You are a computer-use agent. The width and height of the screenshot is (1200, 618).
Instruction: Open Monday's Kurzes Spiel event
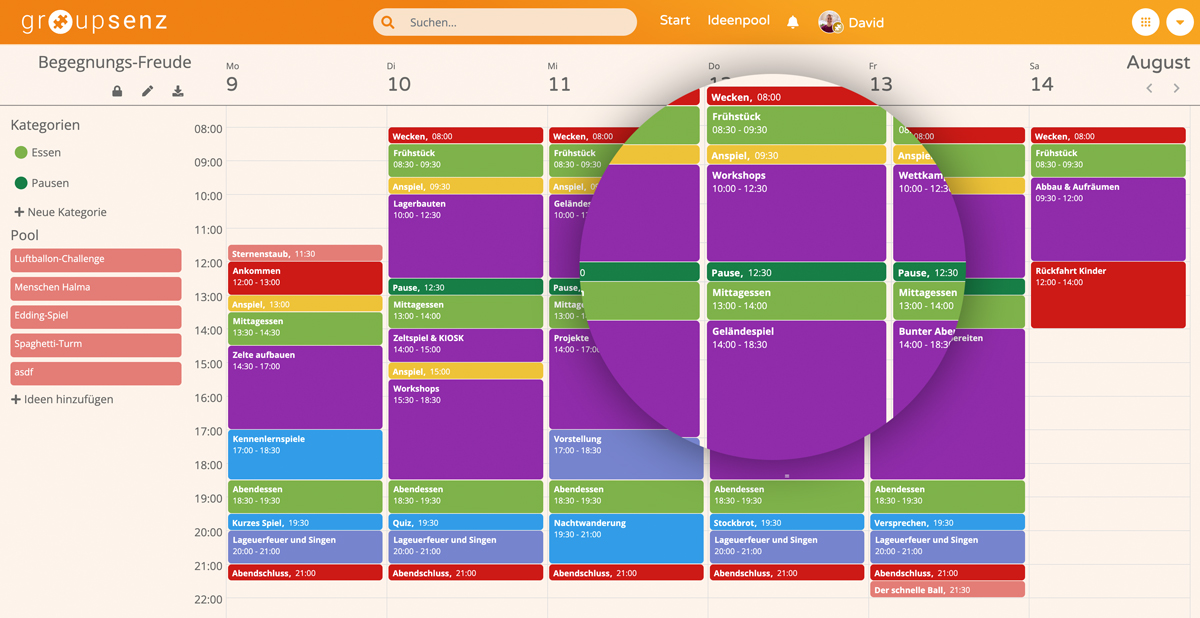(x=305, y=522)
